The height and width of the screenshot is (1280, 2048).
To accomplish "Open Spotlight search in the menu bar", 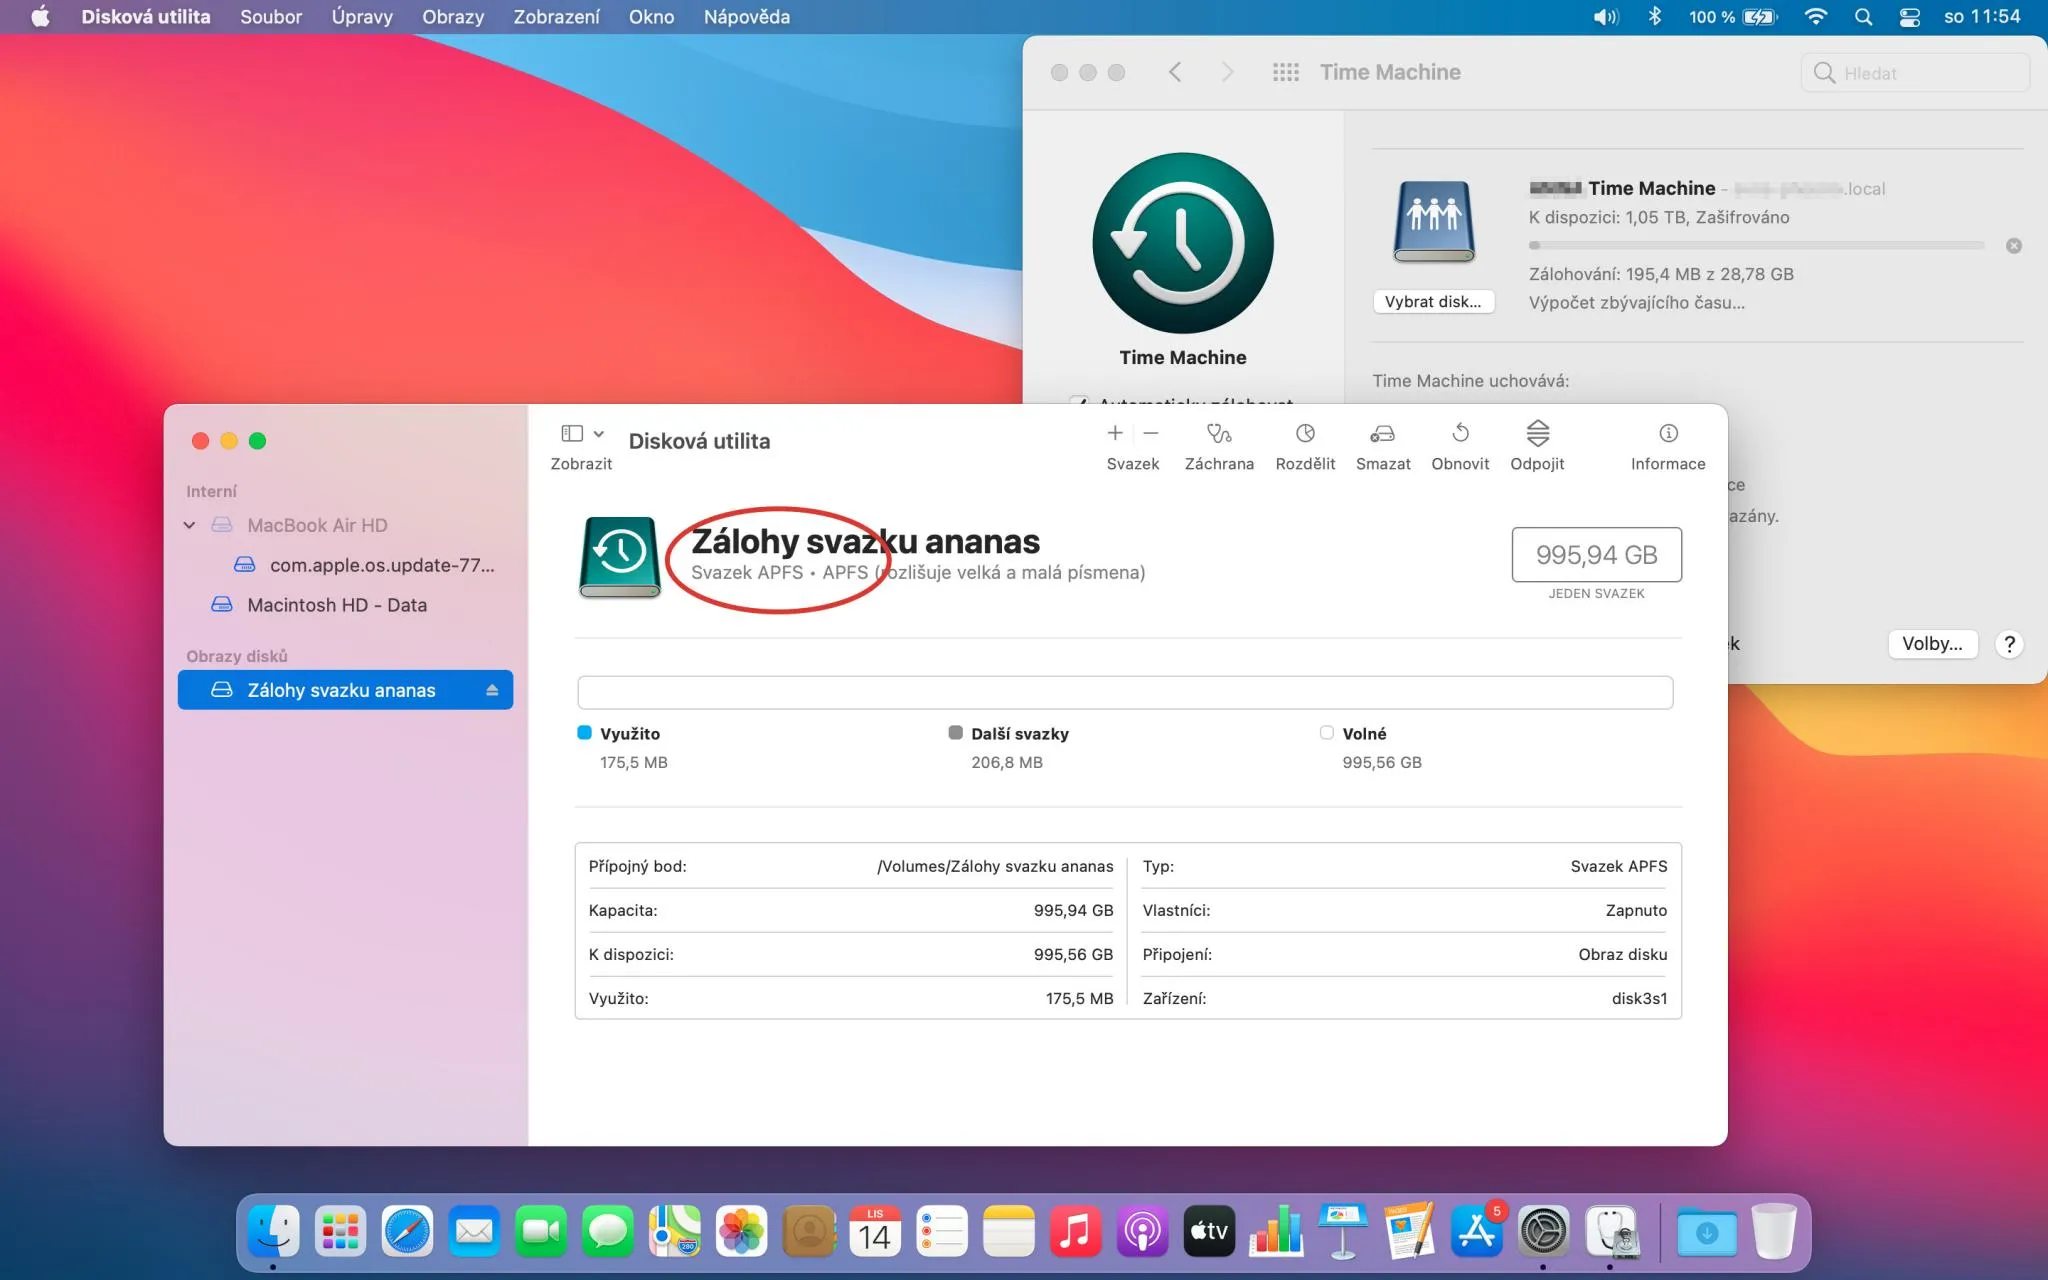I will [1863, 17].
